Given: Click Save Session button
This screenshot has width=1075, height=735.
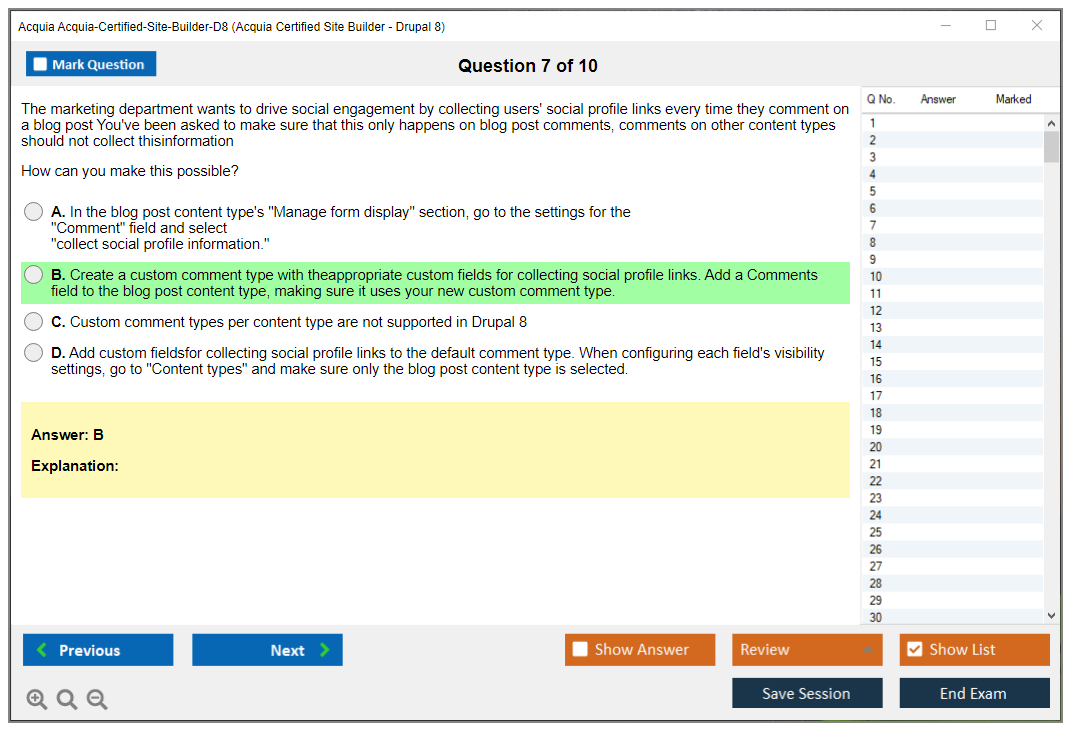Looking at the screenshot, I should coord(807,693).
